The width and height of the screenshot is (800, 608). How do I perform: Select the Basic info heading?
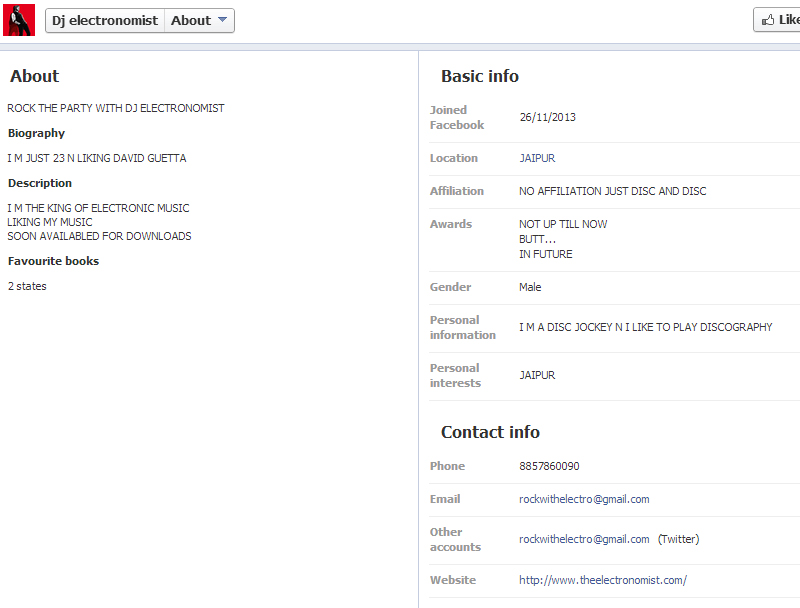coord(480,76)
